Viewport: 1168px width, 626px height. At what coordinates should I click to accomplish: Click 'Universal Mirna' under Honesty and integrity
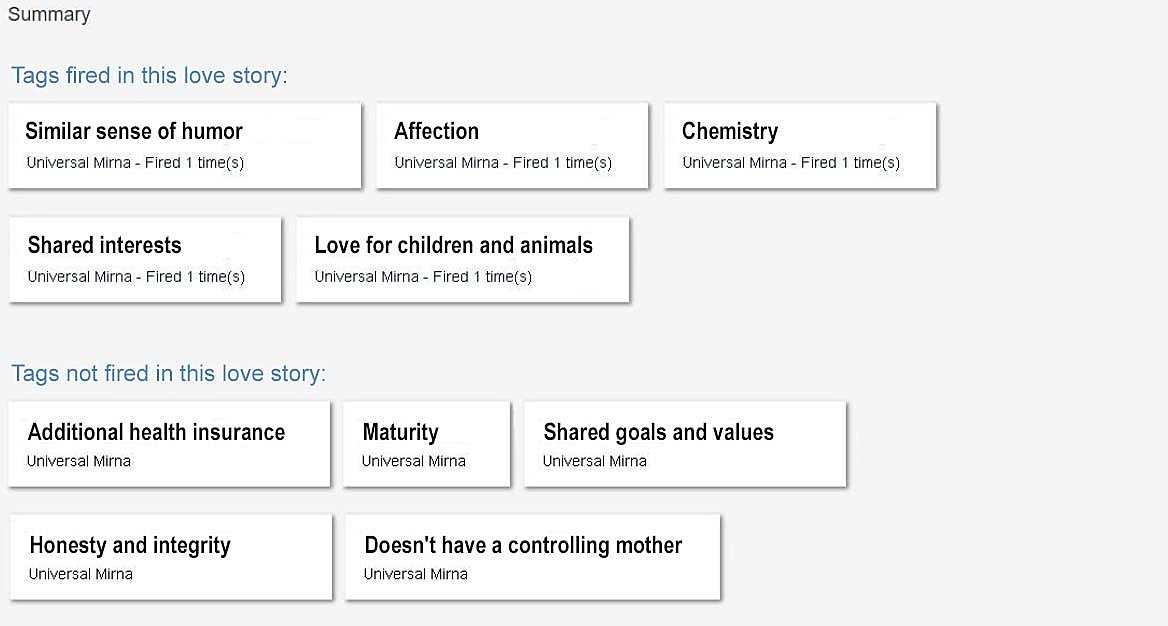pyautogui.click(x=81, y=574)
